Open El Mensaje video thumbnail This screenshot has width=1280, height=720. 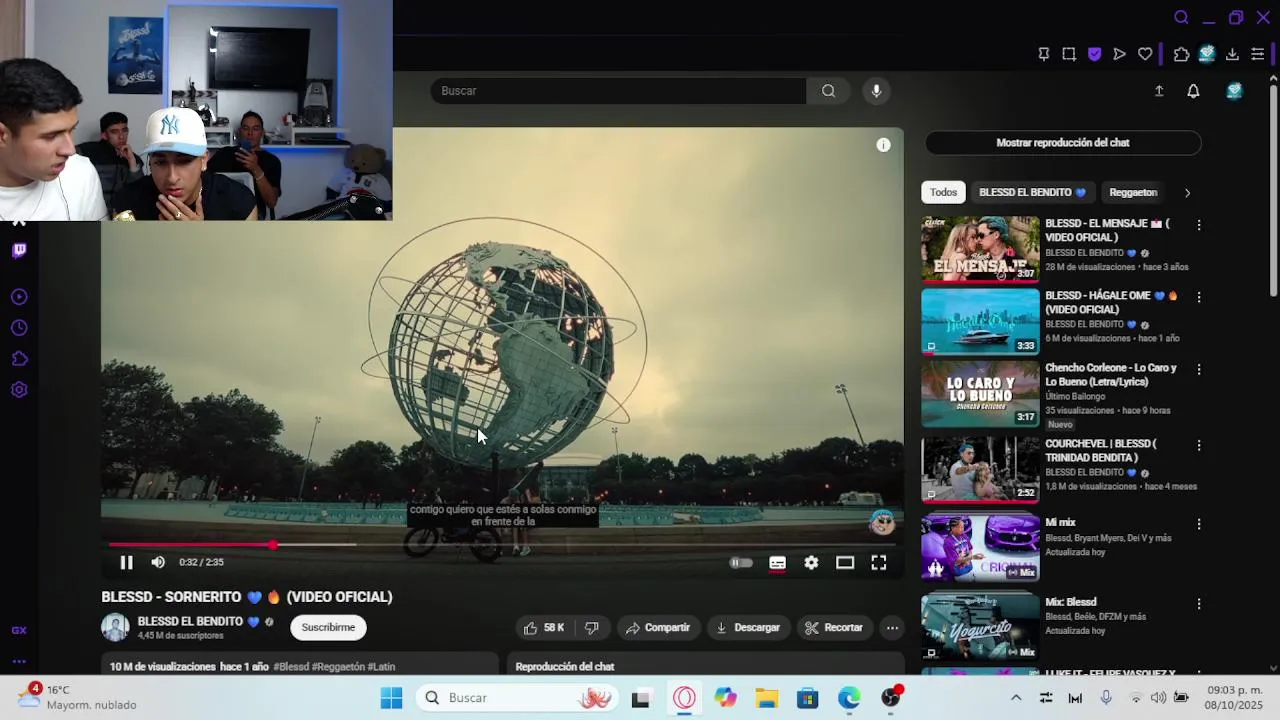(980, 249)
